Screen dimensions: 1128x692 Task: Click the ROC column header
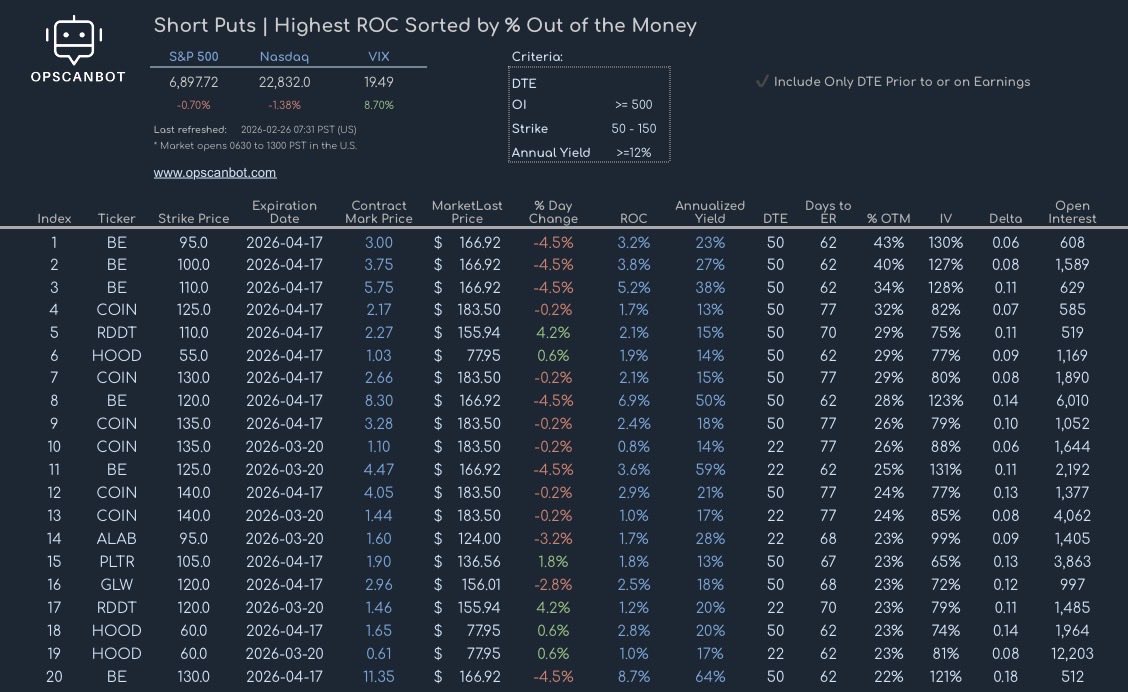pyautogui.click(x=634, y=219)
